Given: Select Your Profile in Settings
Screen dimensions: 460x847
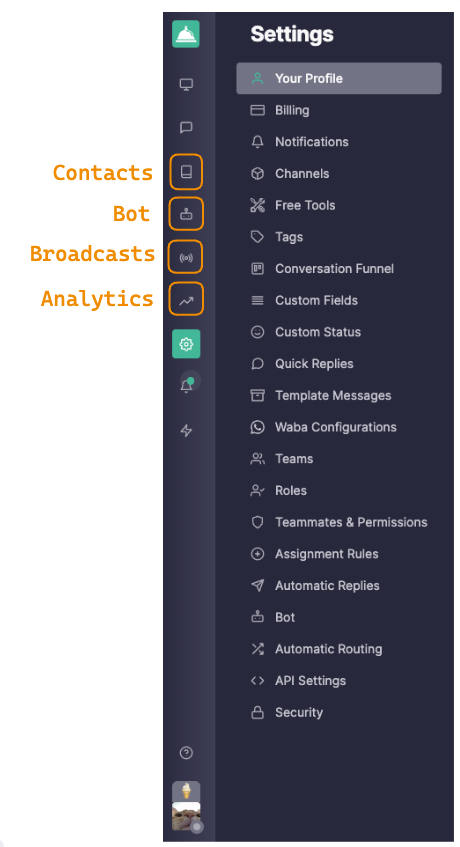Looking at the screenshot, I should point(339,78).
